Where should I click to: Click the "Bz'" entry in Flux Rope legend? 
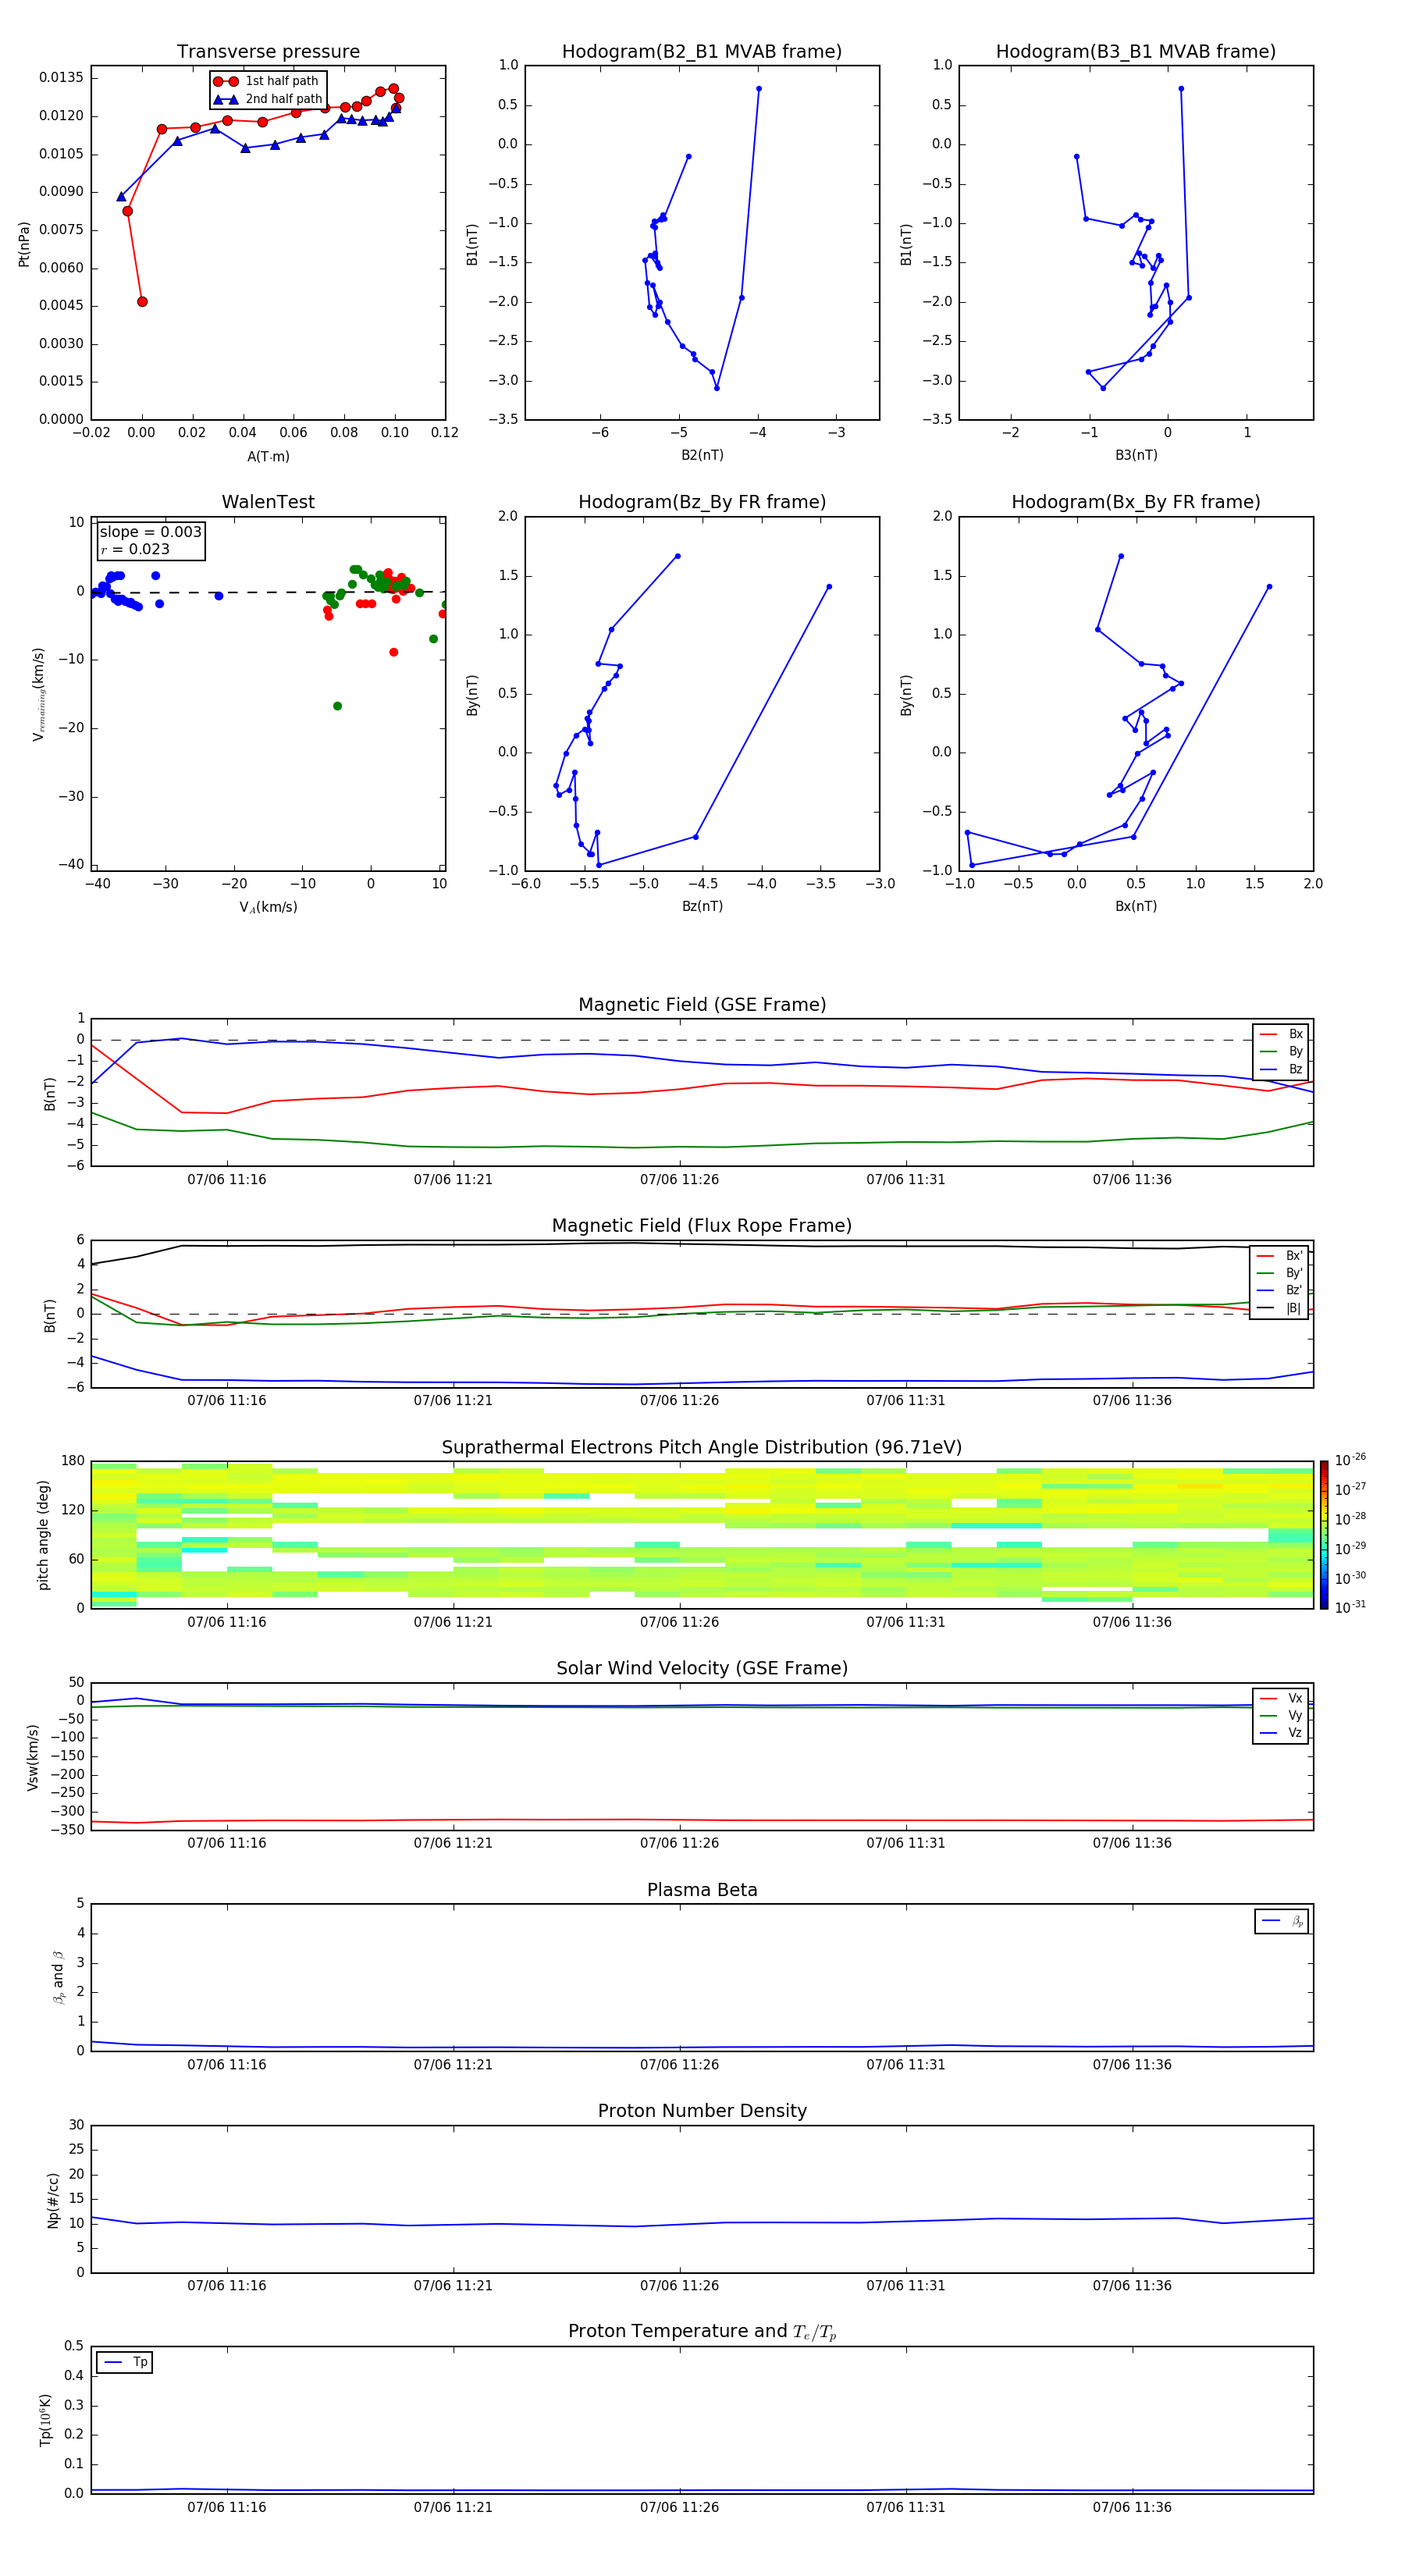point(1280,1290)
